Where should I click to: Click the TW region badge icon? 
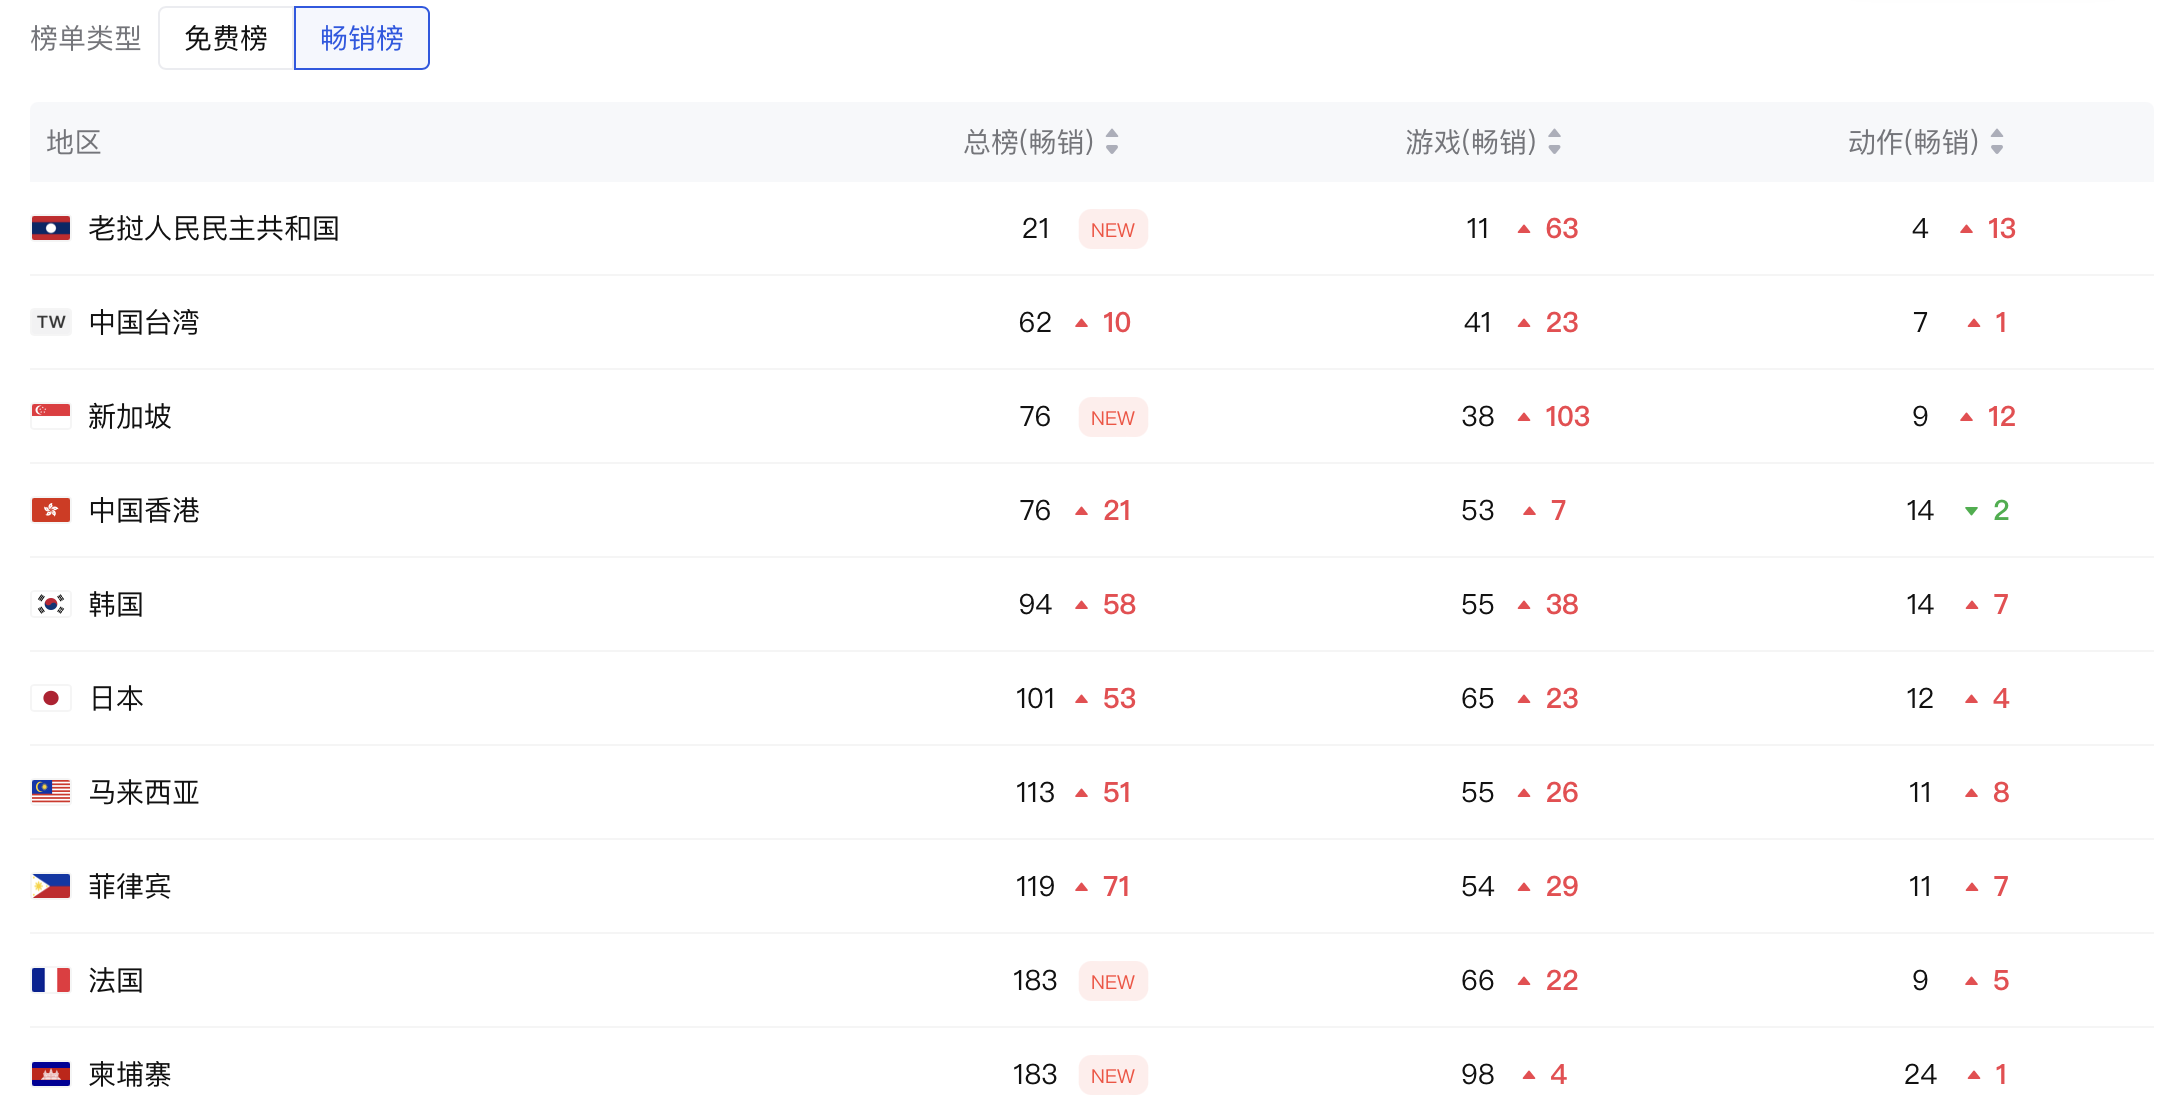(x=51, y=322)
